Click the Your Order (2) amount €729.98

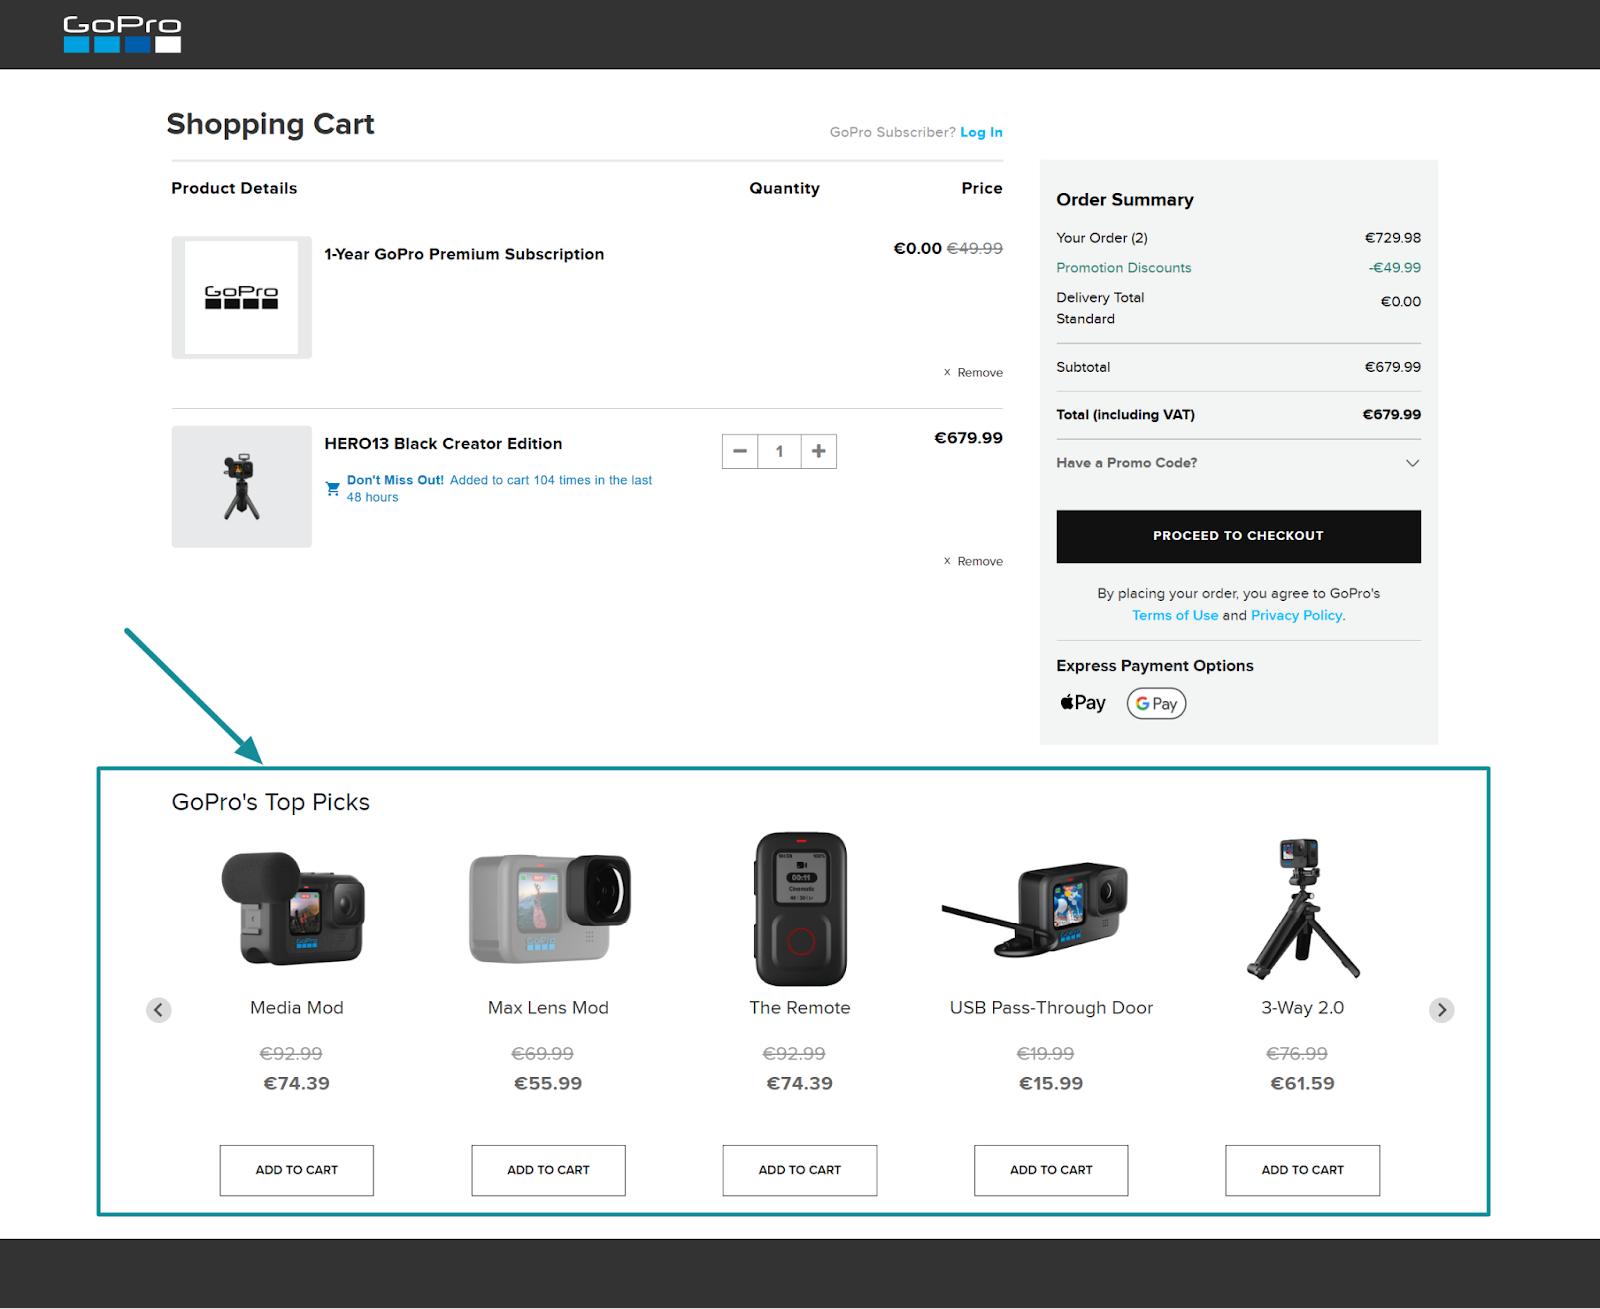click(1393, 238)
